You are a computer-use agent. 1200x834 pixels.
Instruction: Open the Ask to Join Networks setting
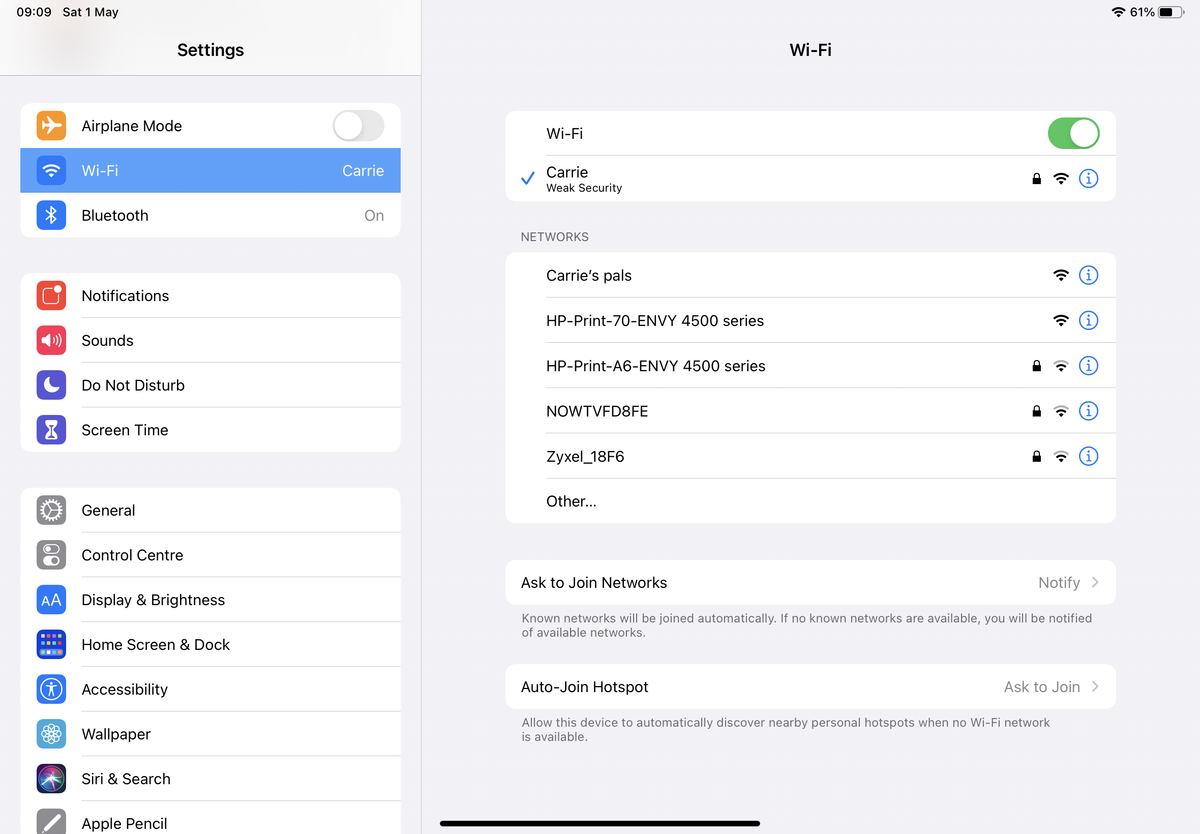tap(810, 582)
